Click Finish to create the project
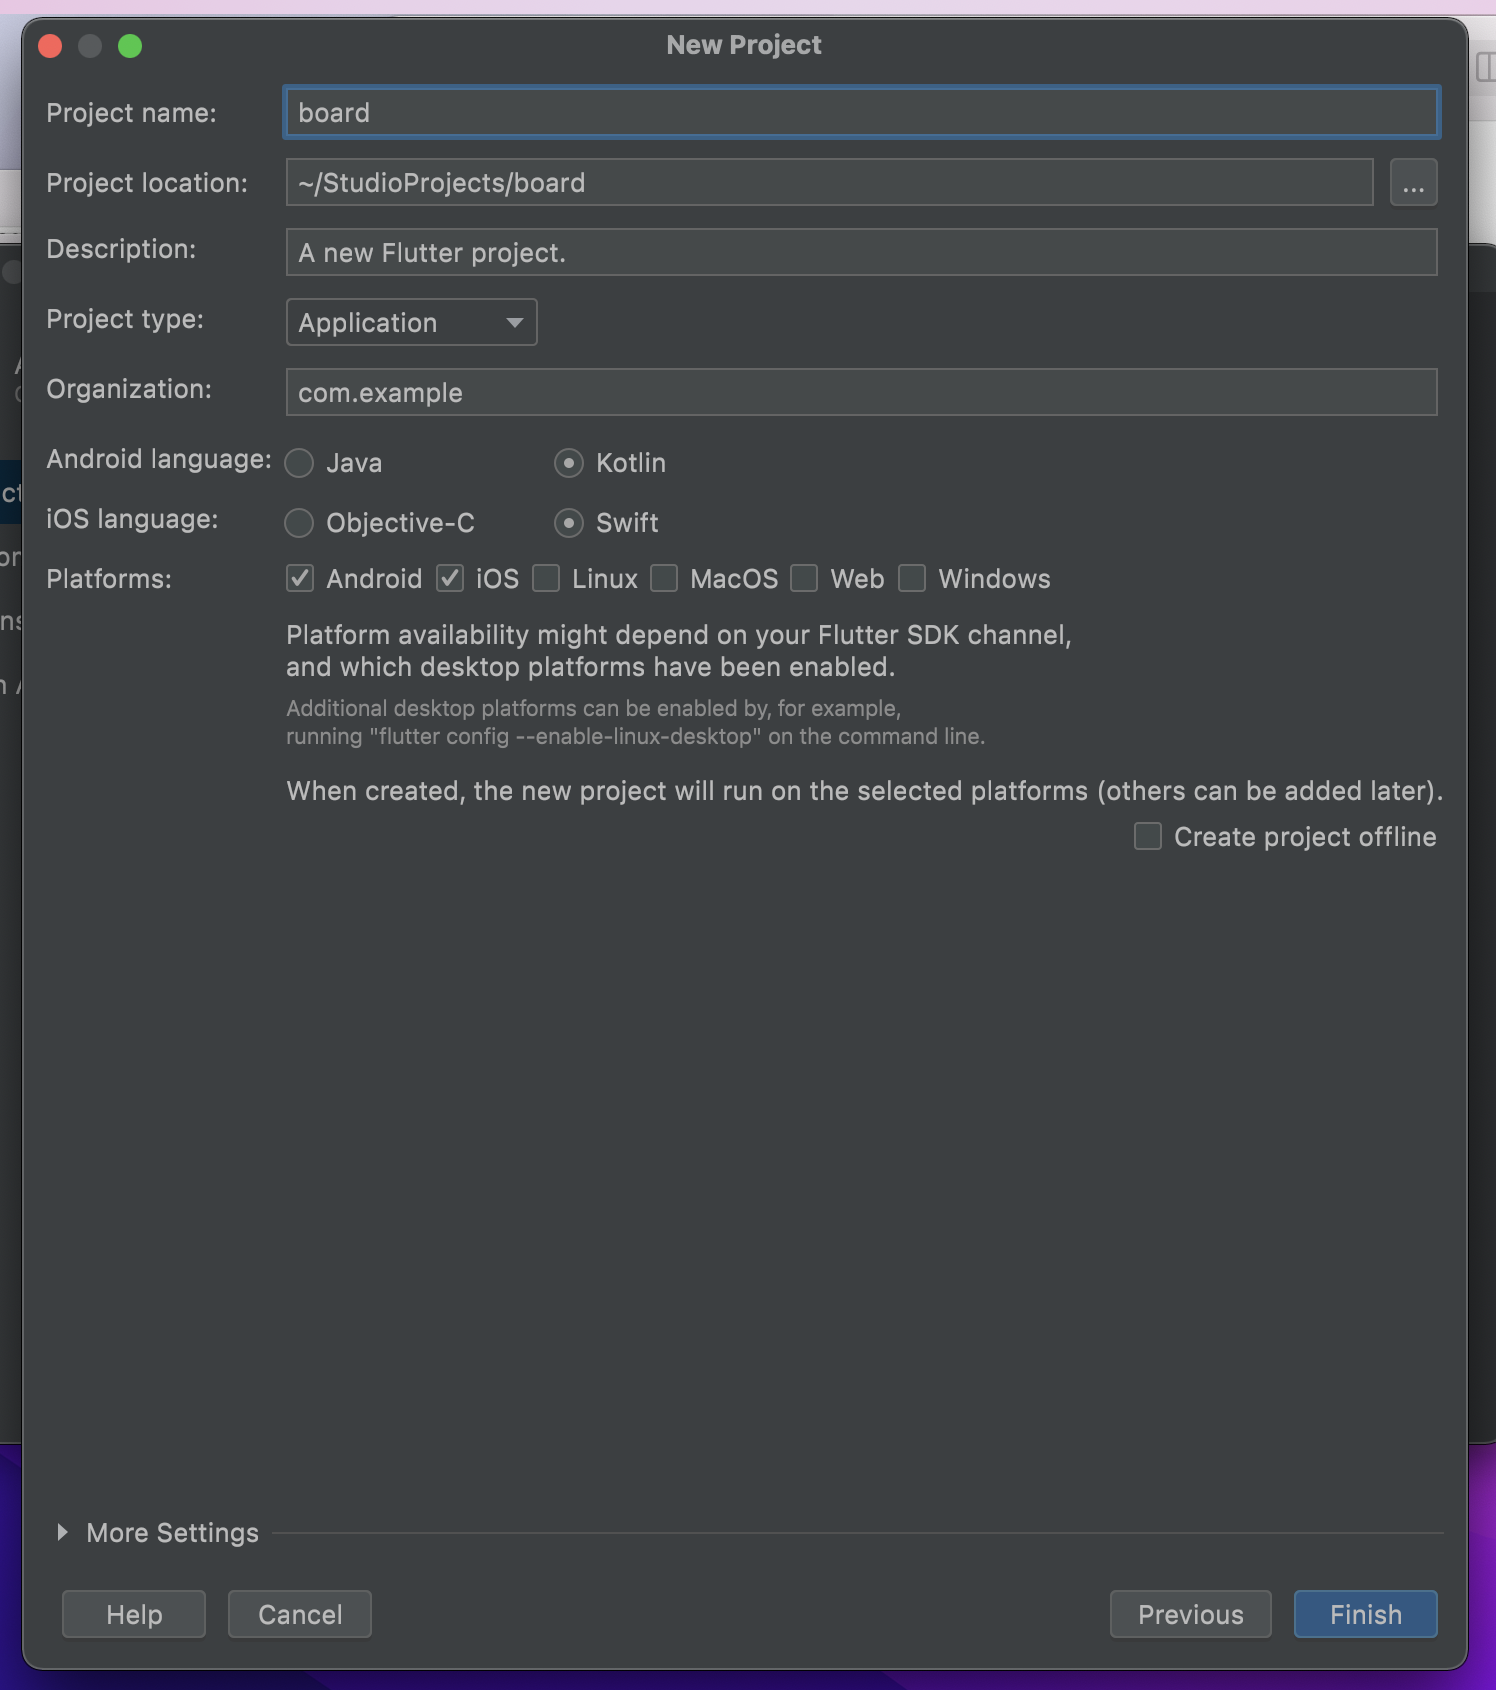1496x1690 pixels. [x=1366, y=1614]
